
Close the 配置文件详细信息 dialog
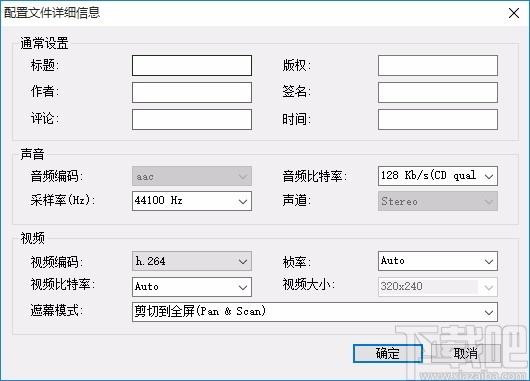click(x=514, y=13)
